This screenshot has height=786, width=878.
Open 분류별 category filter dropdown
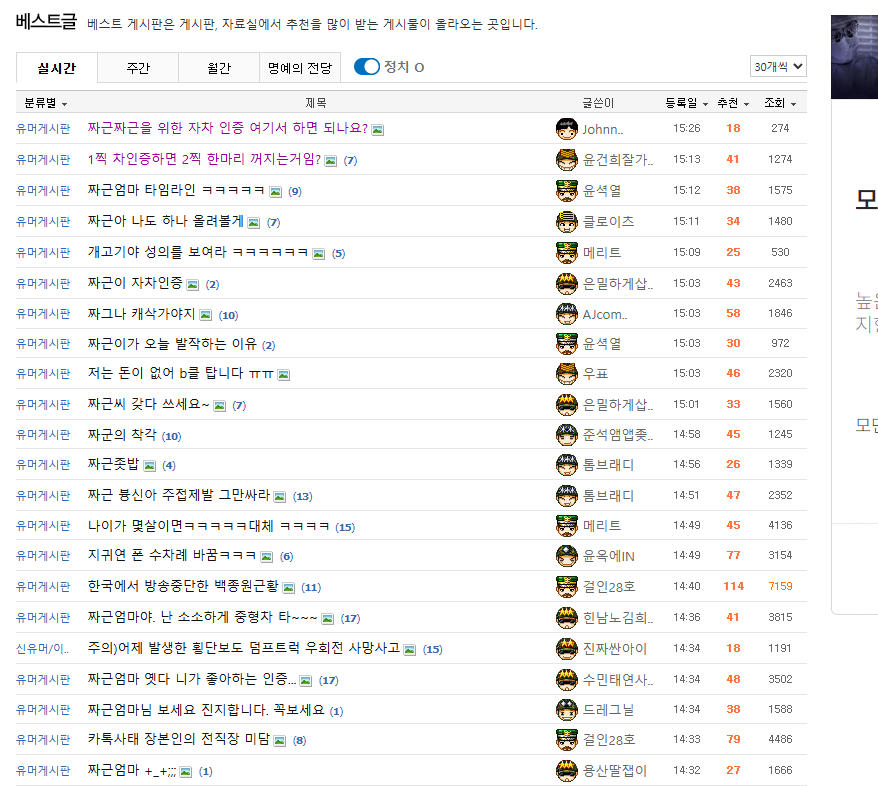tap(46, 103)
